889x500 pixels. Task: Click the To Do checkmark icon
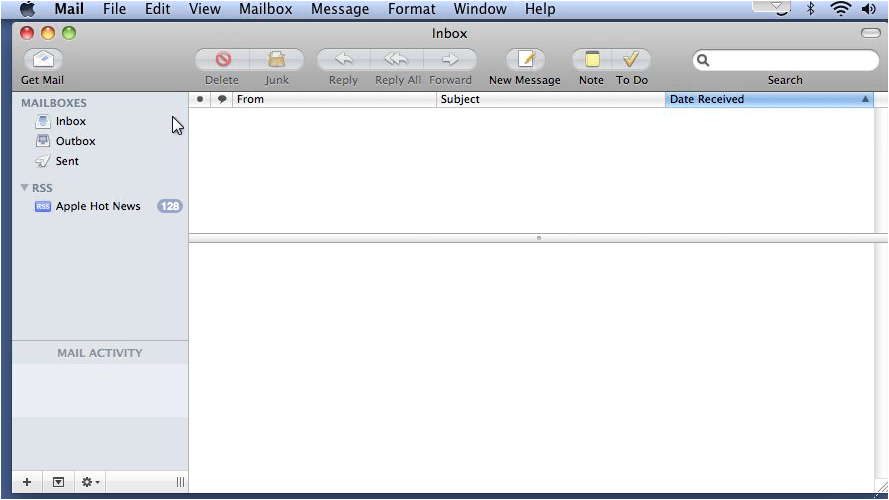pyautogui.click(x=631, y=59)
